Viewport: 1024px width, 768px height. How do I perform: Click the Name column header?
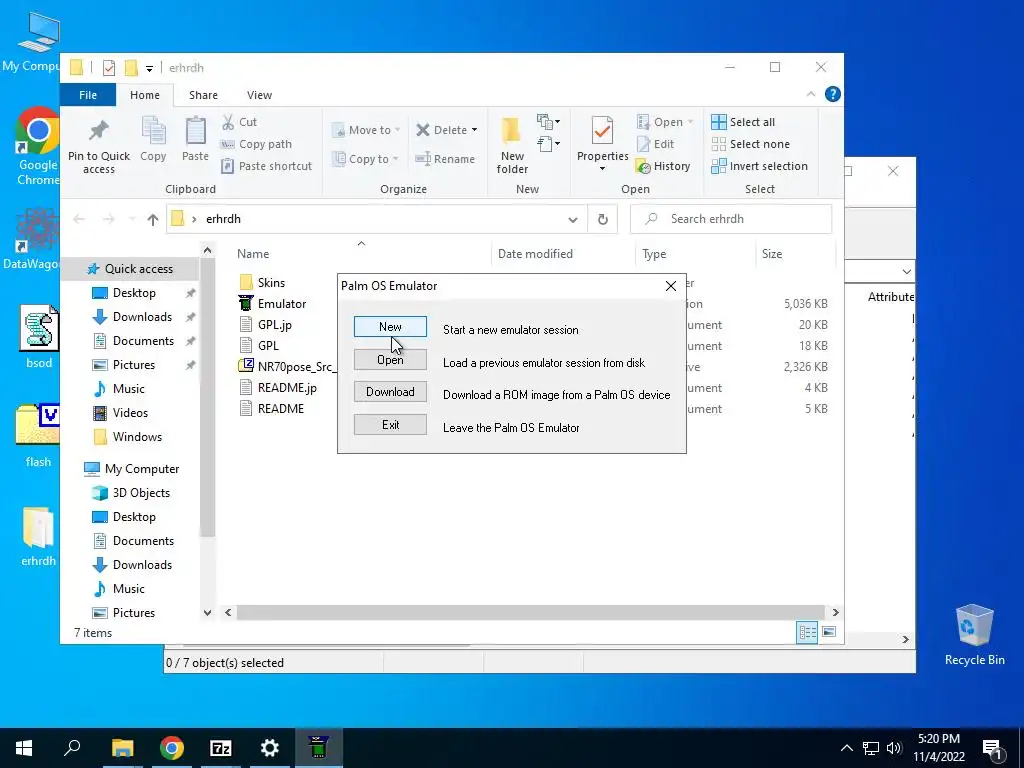(253, 254)
